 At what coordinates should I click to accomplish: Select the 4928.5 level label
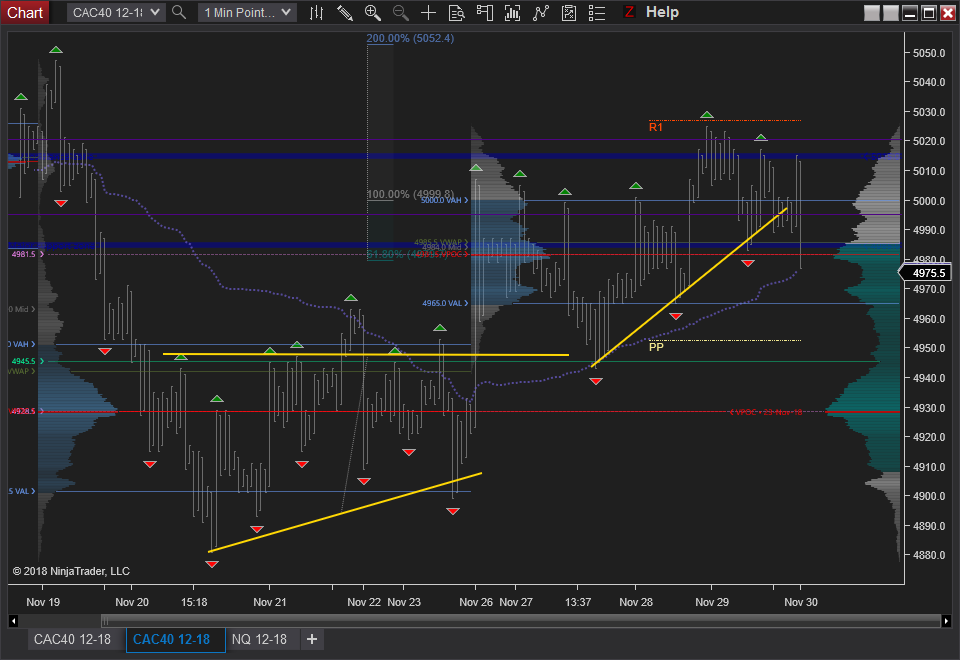[x=26, y=411]
